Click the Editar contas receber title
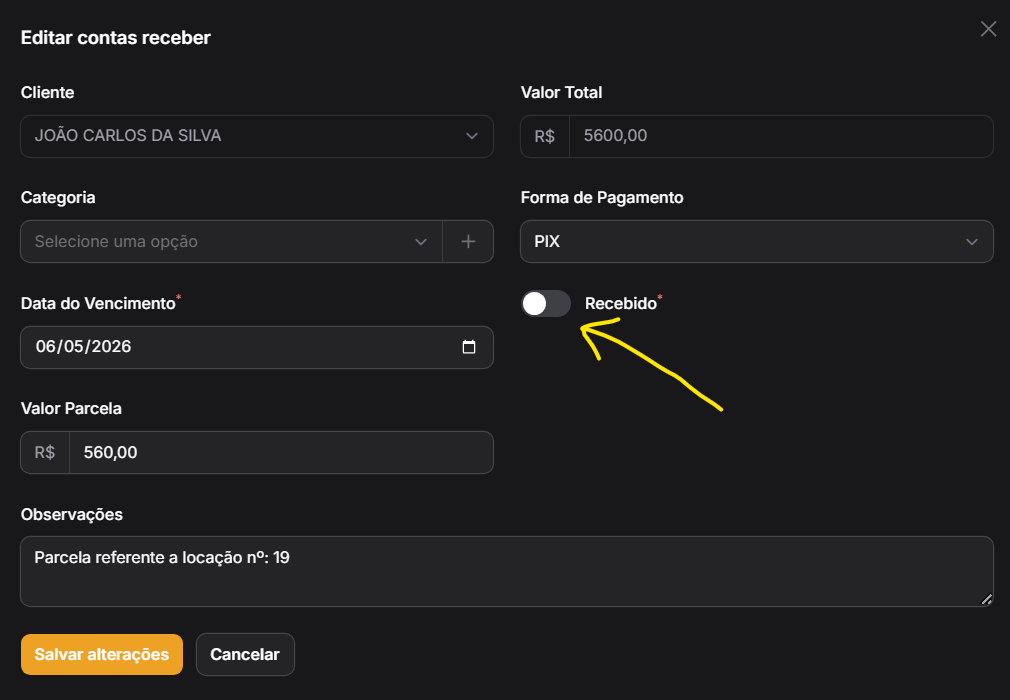Viewport: 1010px width, 700px height. click(x=116, y=38)
